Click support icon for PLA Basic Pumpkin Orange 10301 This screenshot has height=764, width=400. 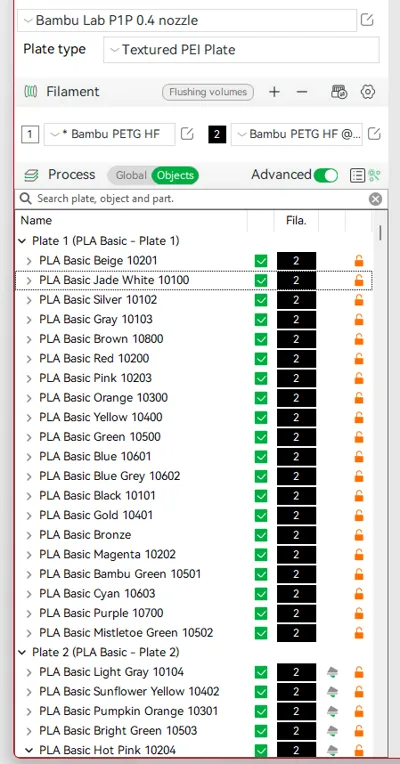(332, 711)
